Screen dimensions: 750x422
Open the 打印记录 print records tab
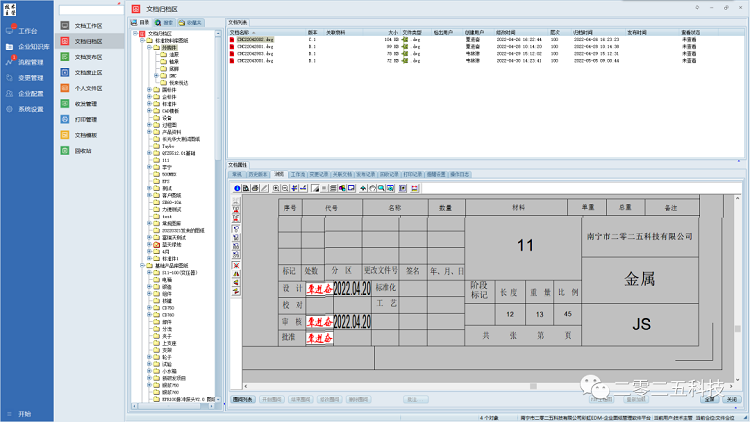(412, 175)
